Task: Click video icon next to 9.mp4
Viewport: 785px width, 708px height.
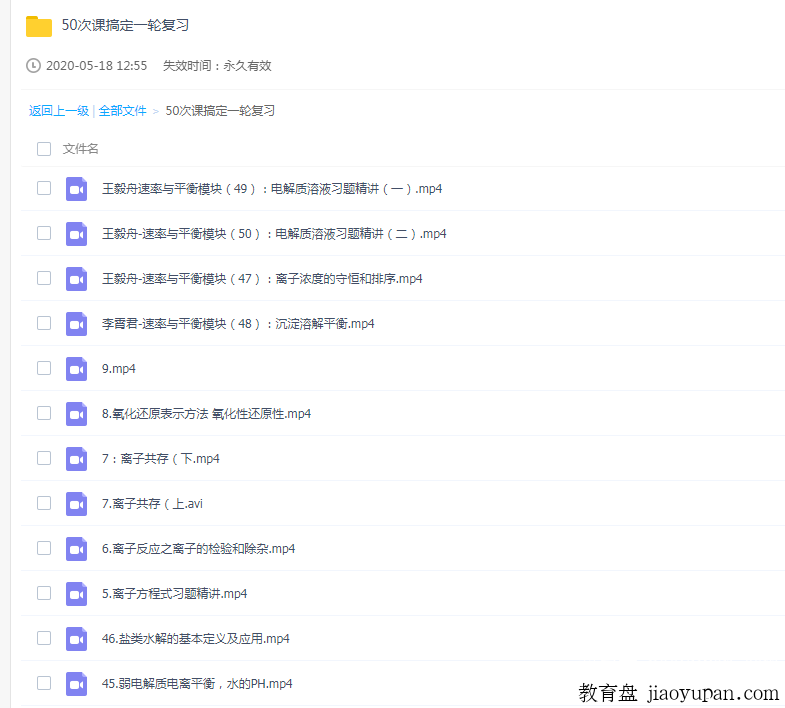Action: [x=76, y=369]
